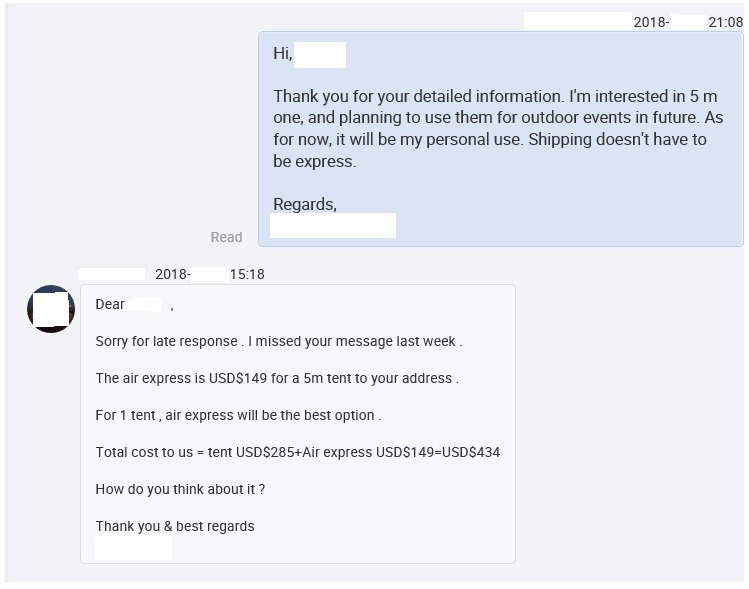This screenshot has width=749, height=589.
Task: Click the redacted sender name beside the avatar
Action: 112,274
